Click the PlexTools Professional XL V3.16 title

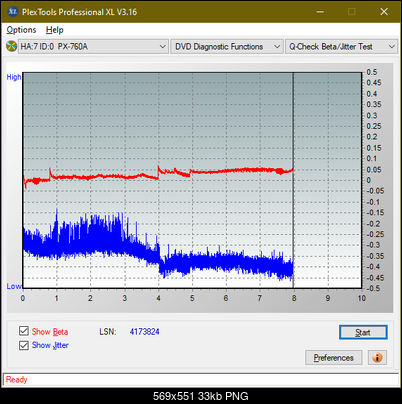(79, 12)
